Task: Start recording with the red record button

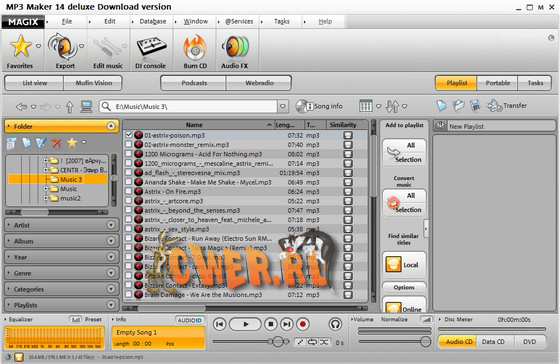Action: pos(303,324)
